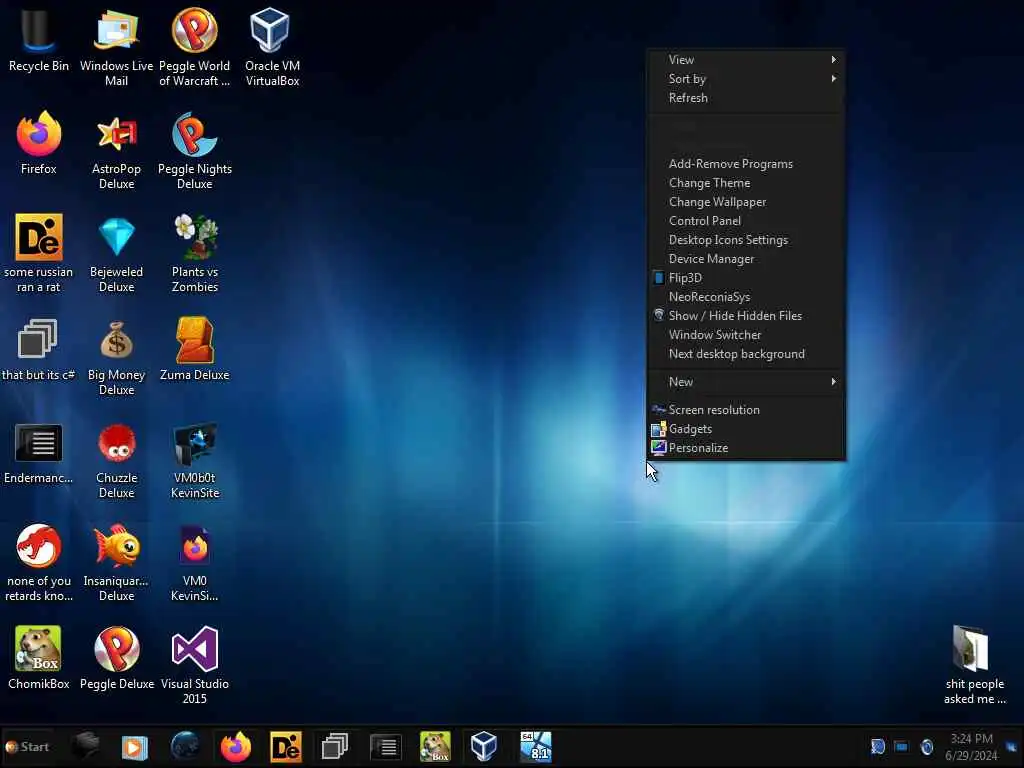Choose Change Wallpaper in context menu

click(x=746, y=202)
